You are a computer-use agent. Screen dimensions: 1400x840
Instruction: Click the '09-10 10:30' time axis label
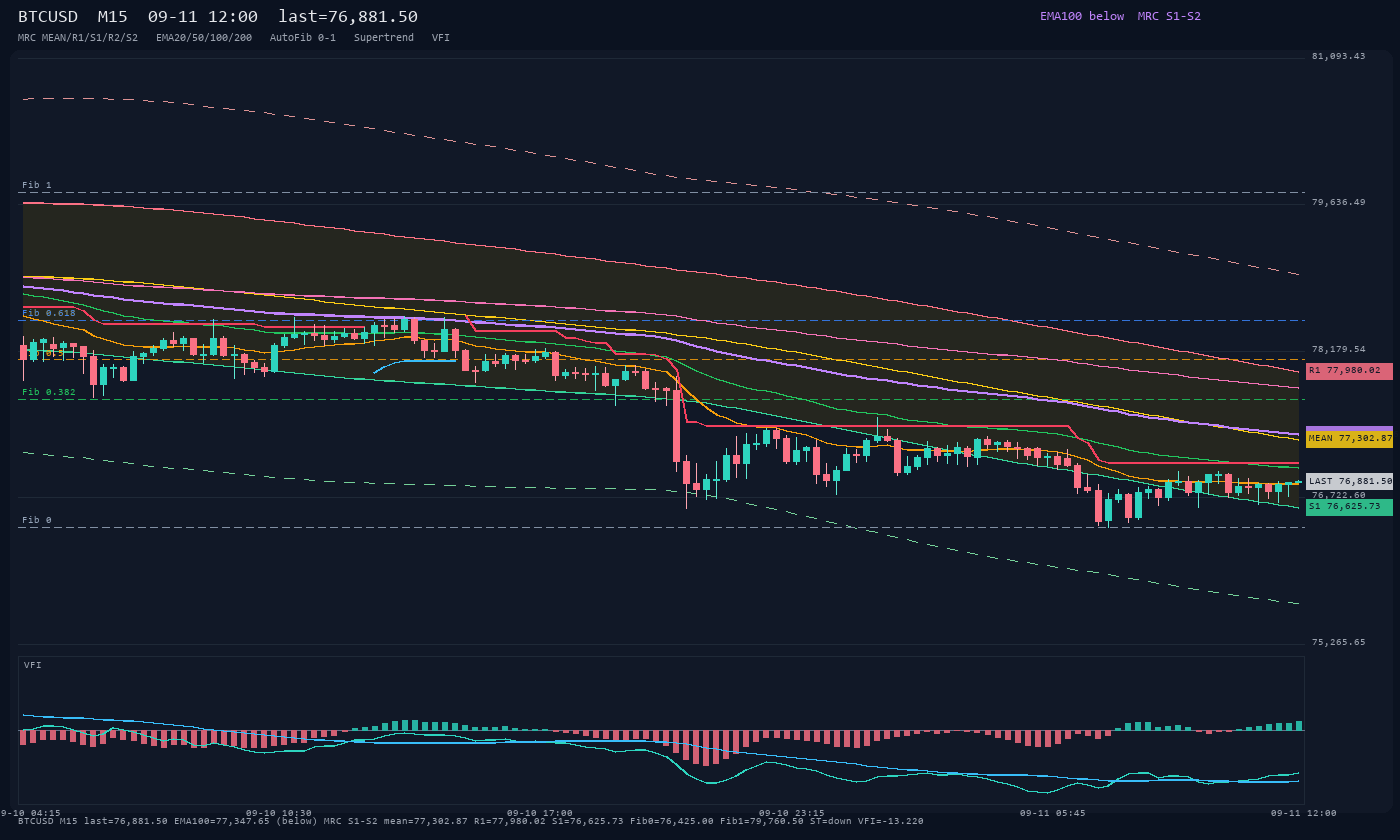(279, 813)
